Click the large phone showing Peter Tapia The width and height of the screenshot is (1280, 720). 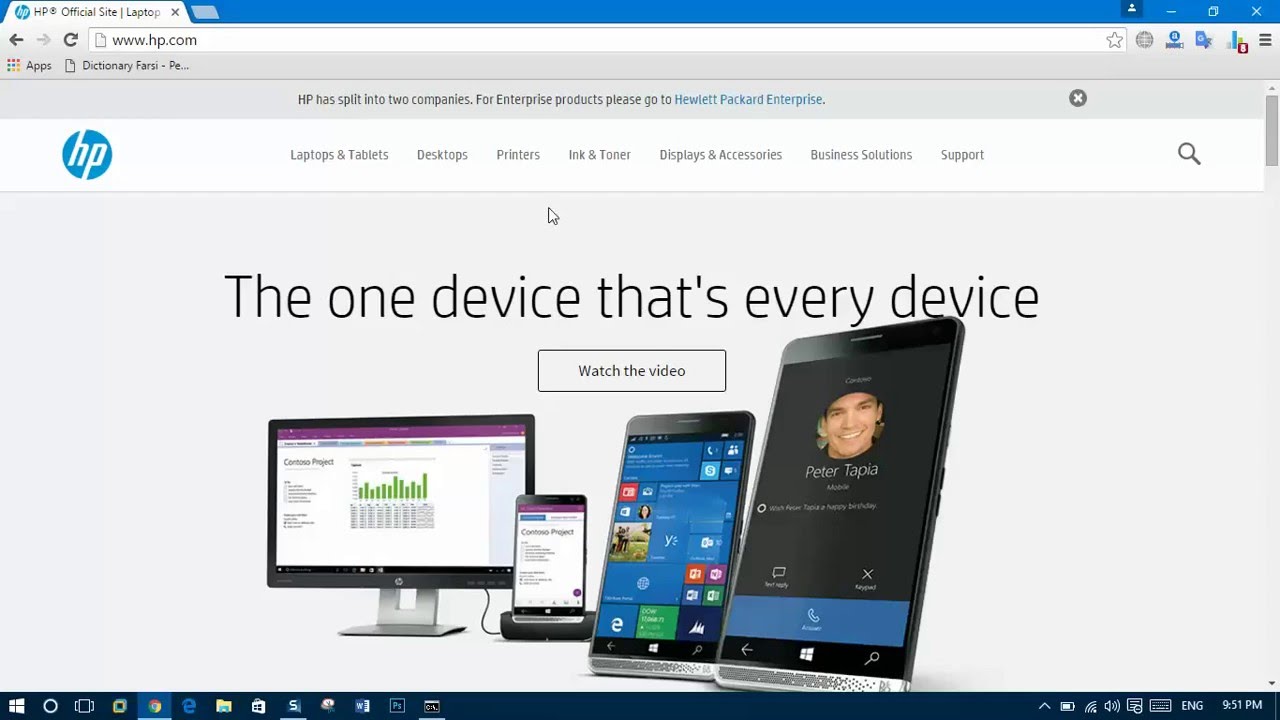[840, 505]
